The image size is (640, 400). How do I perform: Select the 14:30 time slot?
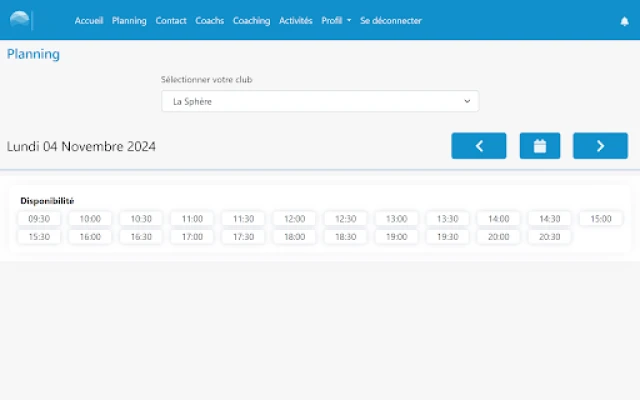point(549,219)
